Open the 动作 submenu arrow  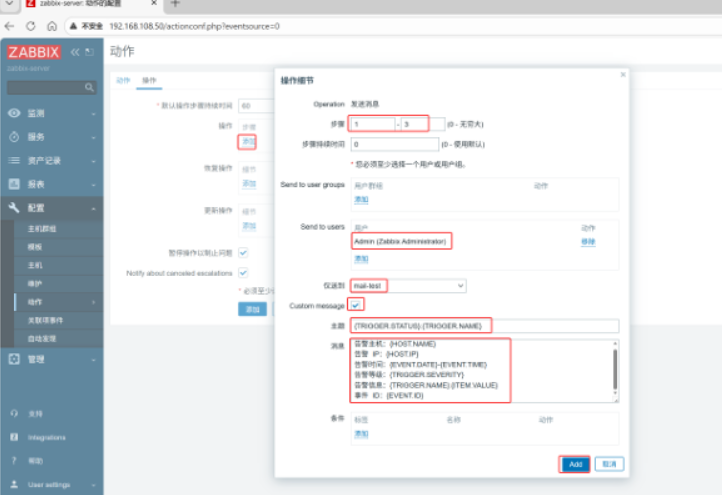point(93,302)
